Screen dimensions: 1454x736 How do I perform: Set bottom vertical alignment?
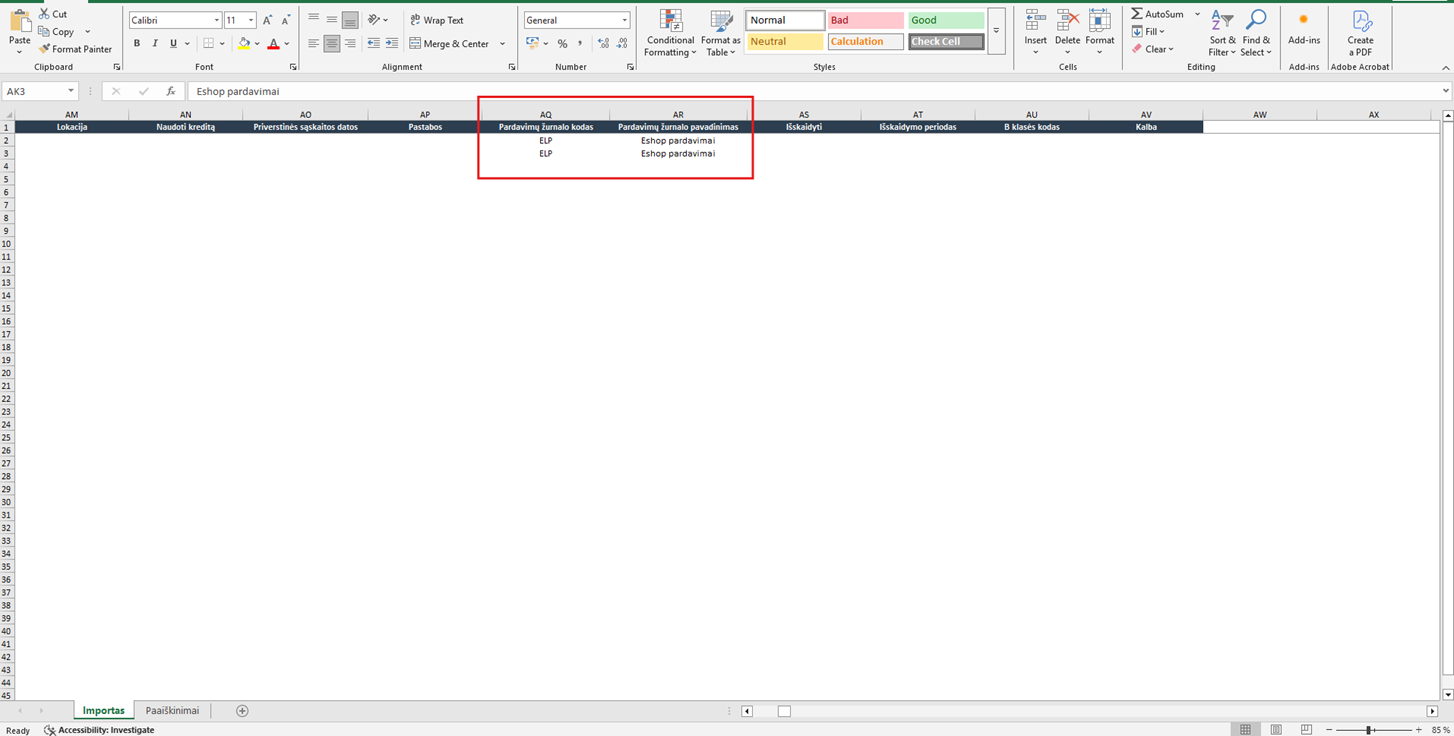tap(350, 20)
